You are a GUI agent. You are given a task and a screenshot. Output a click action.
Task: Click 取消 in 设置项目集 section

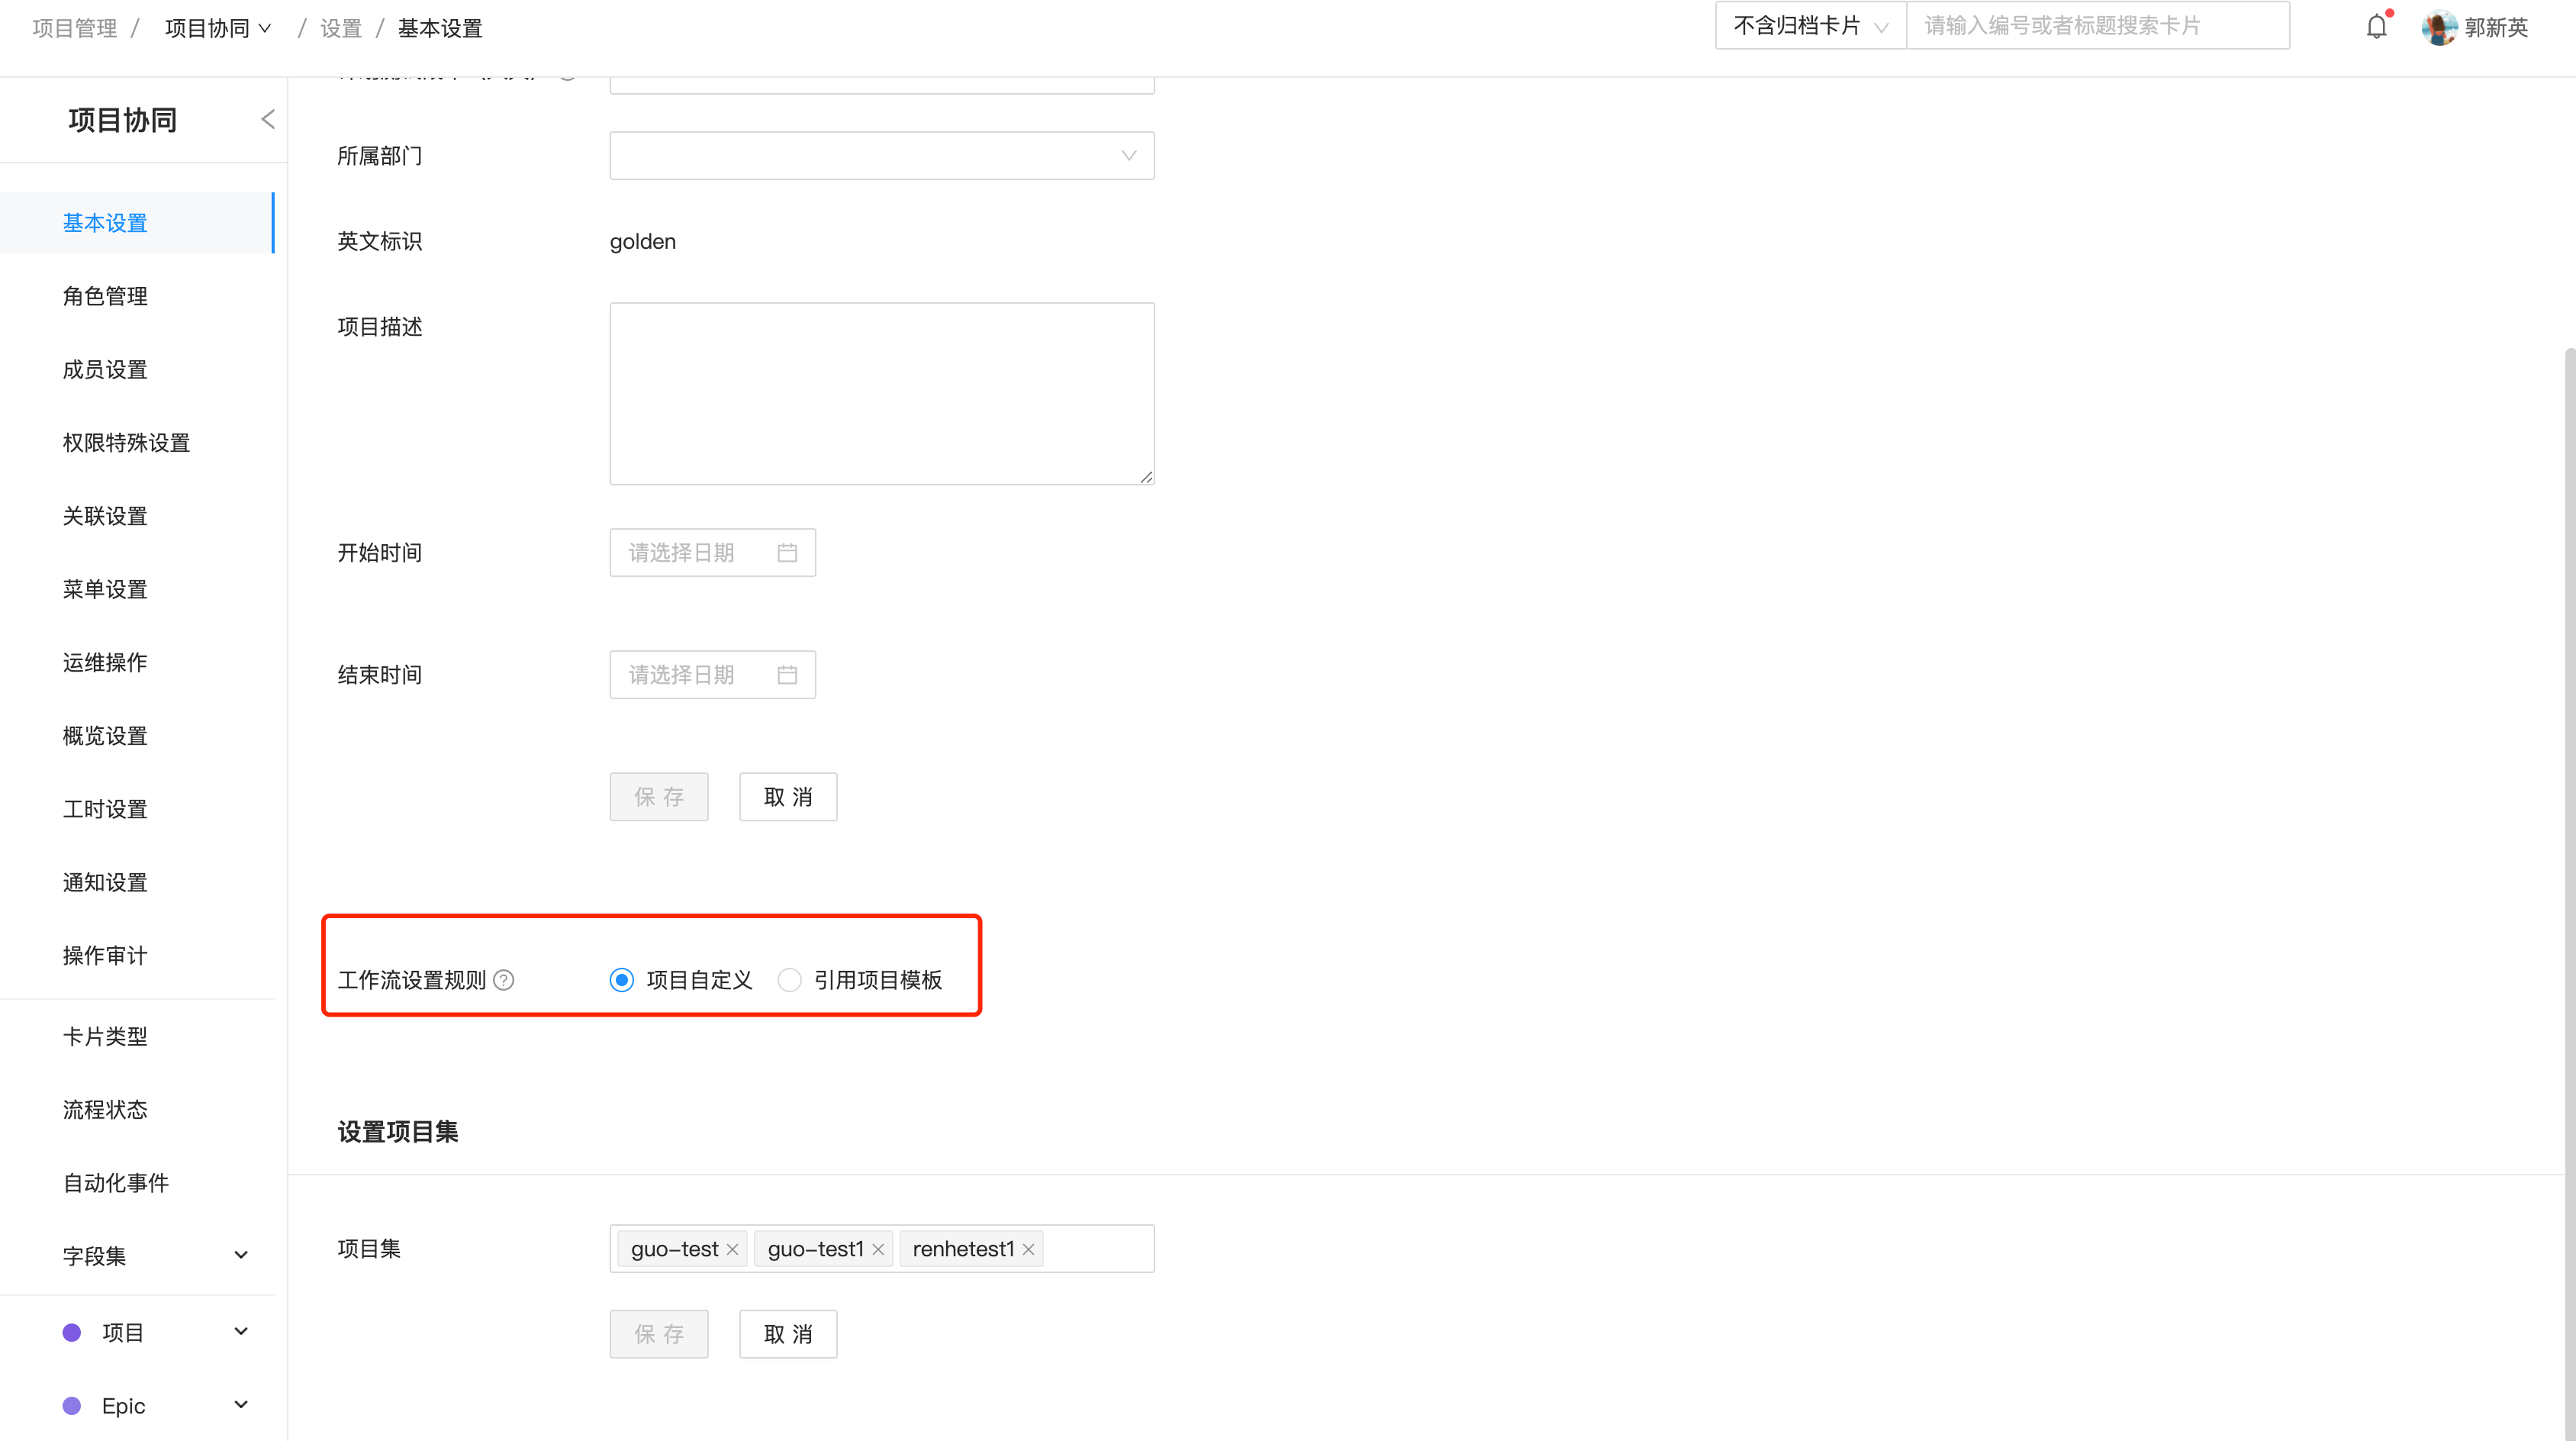(788, 1334)
